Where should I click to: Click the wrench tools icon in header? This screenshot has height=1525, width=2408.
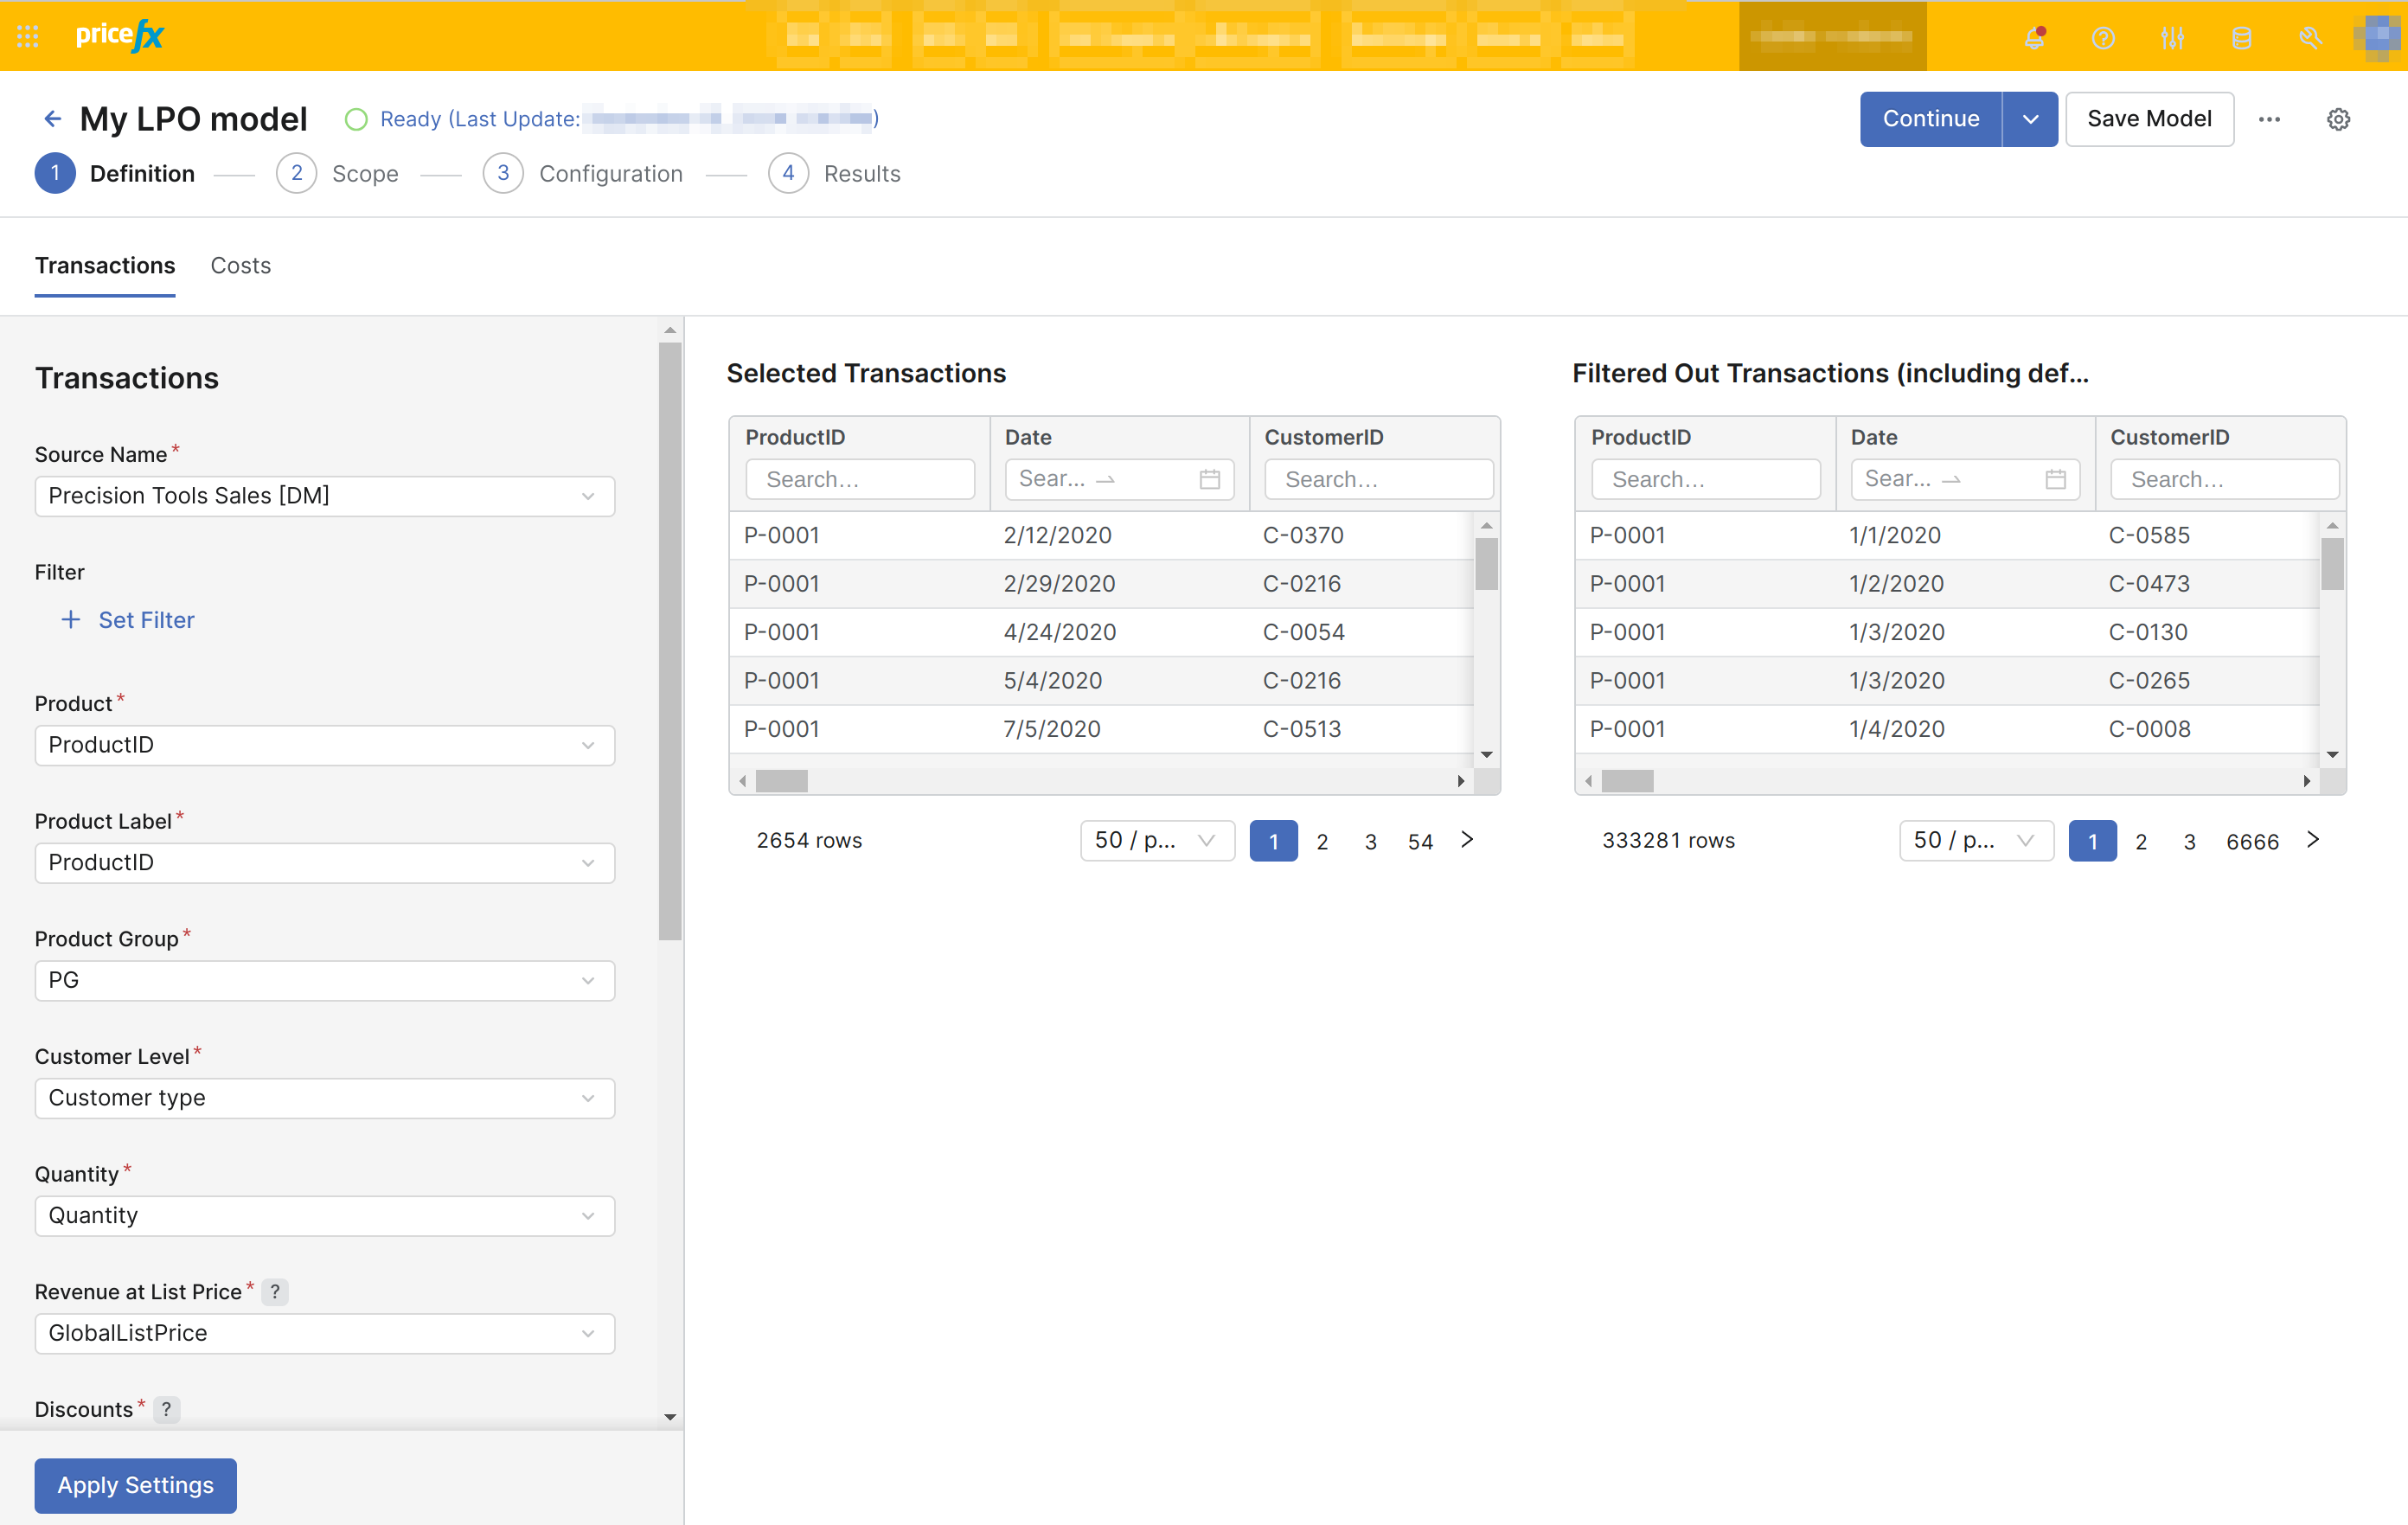pos(2309,38)
